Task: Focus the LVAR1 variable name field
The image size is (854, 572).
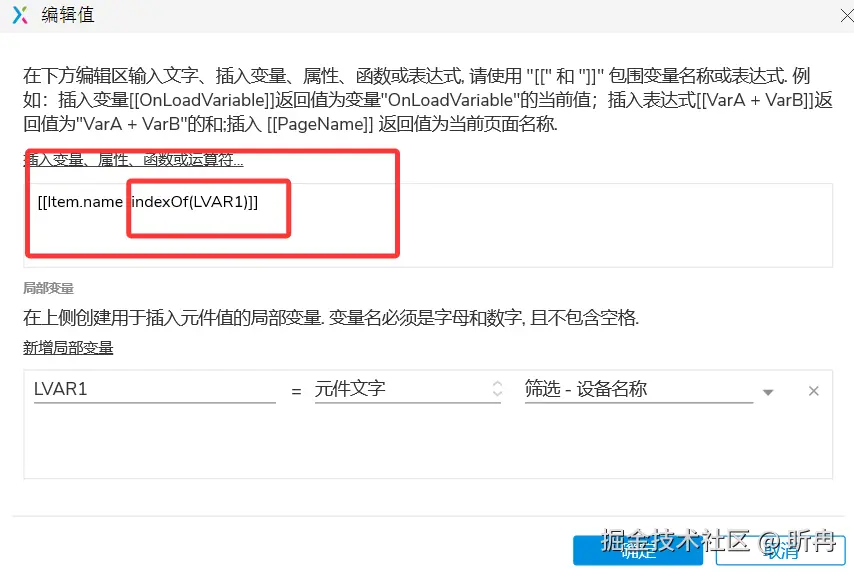Action: pyautogui.click(x=155, y=389)
